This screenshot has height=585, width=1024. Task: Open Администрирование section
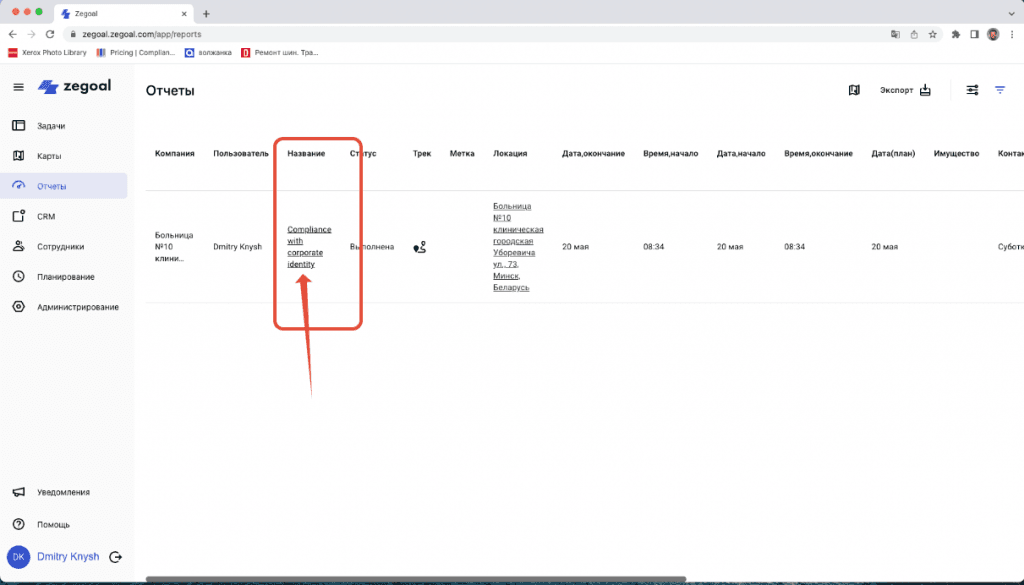(x=77, y=307)
